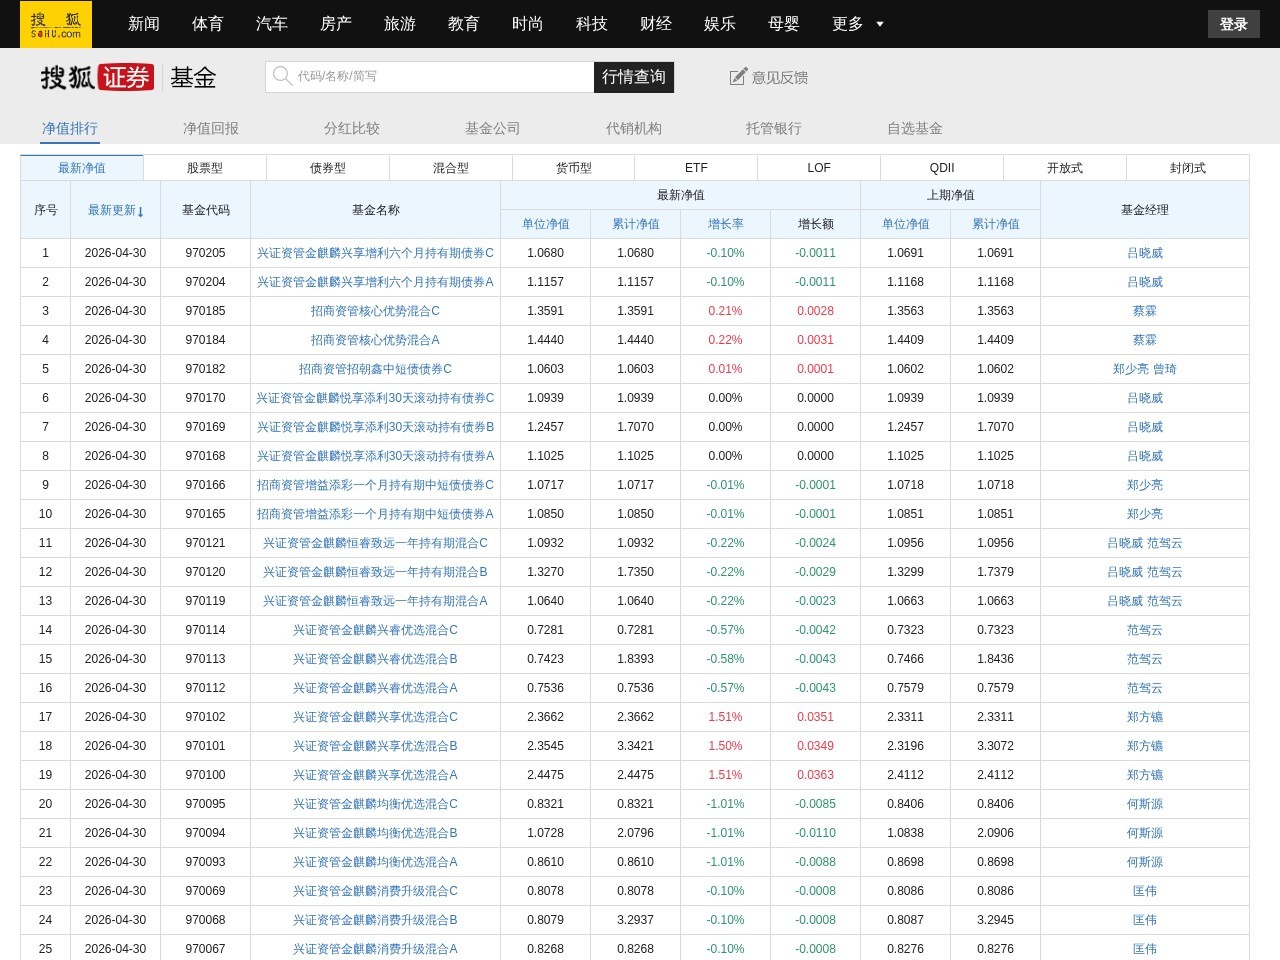Switch to 自选基金 tab
1280x960 pixels.
(x=915, y=128)
